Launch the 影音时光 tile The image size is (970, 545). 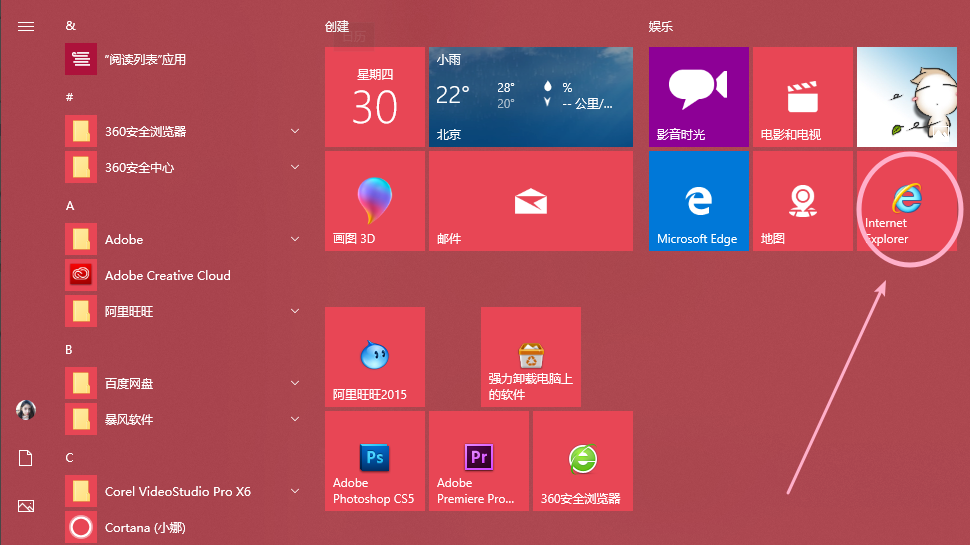pos(699,97)
